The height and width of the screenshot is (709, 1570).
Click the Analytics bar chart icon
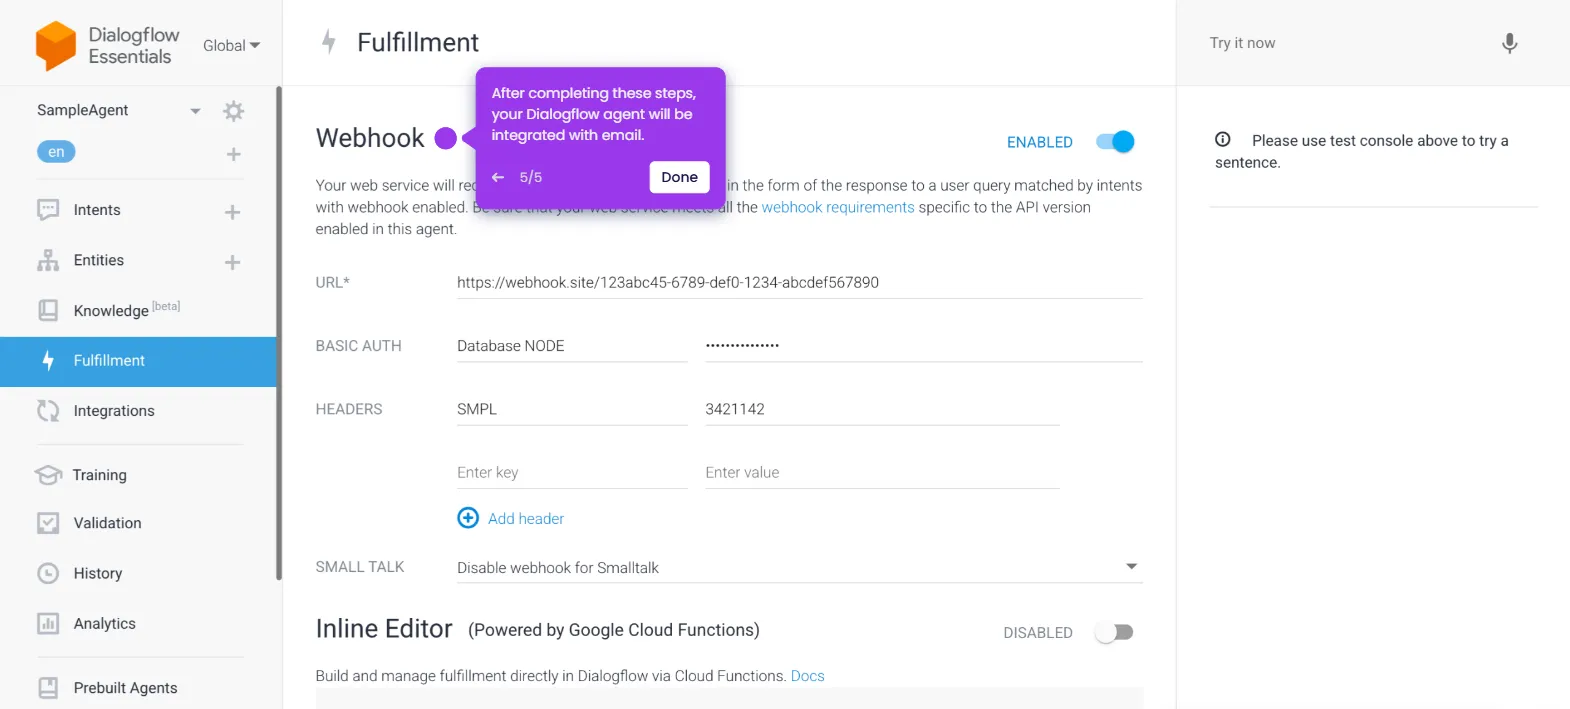click(48, 623)
